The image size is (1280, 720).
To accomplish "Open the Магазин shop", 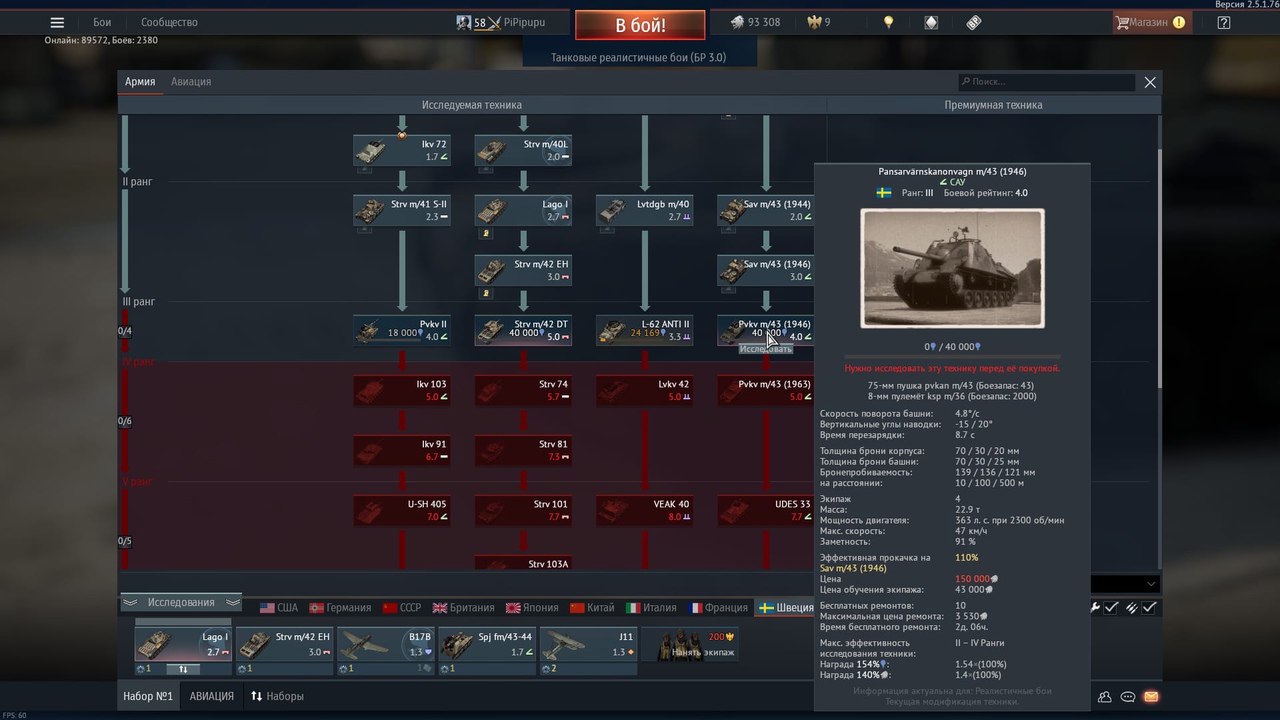I will [1150, 22].
